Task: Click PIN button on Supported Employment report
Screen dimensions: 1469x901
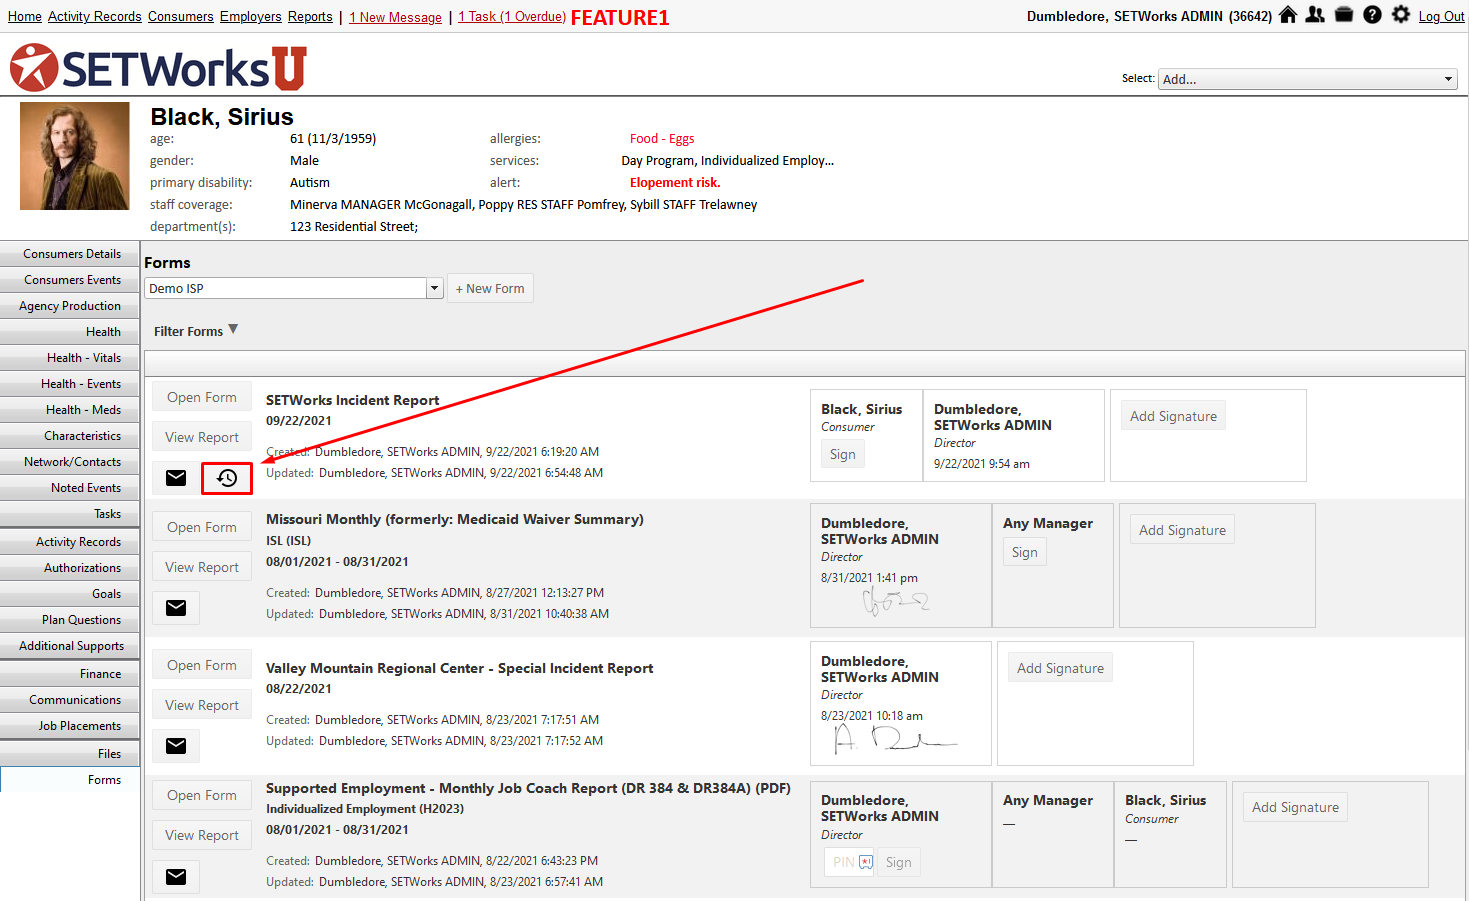Action: click(850, 862)
